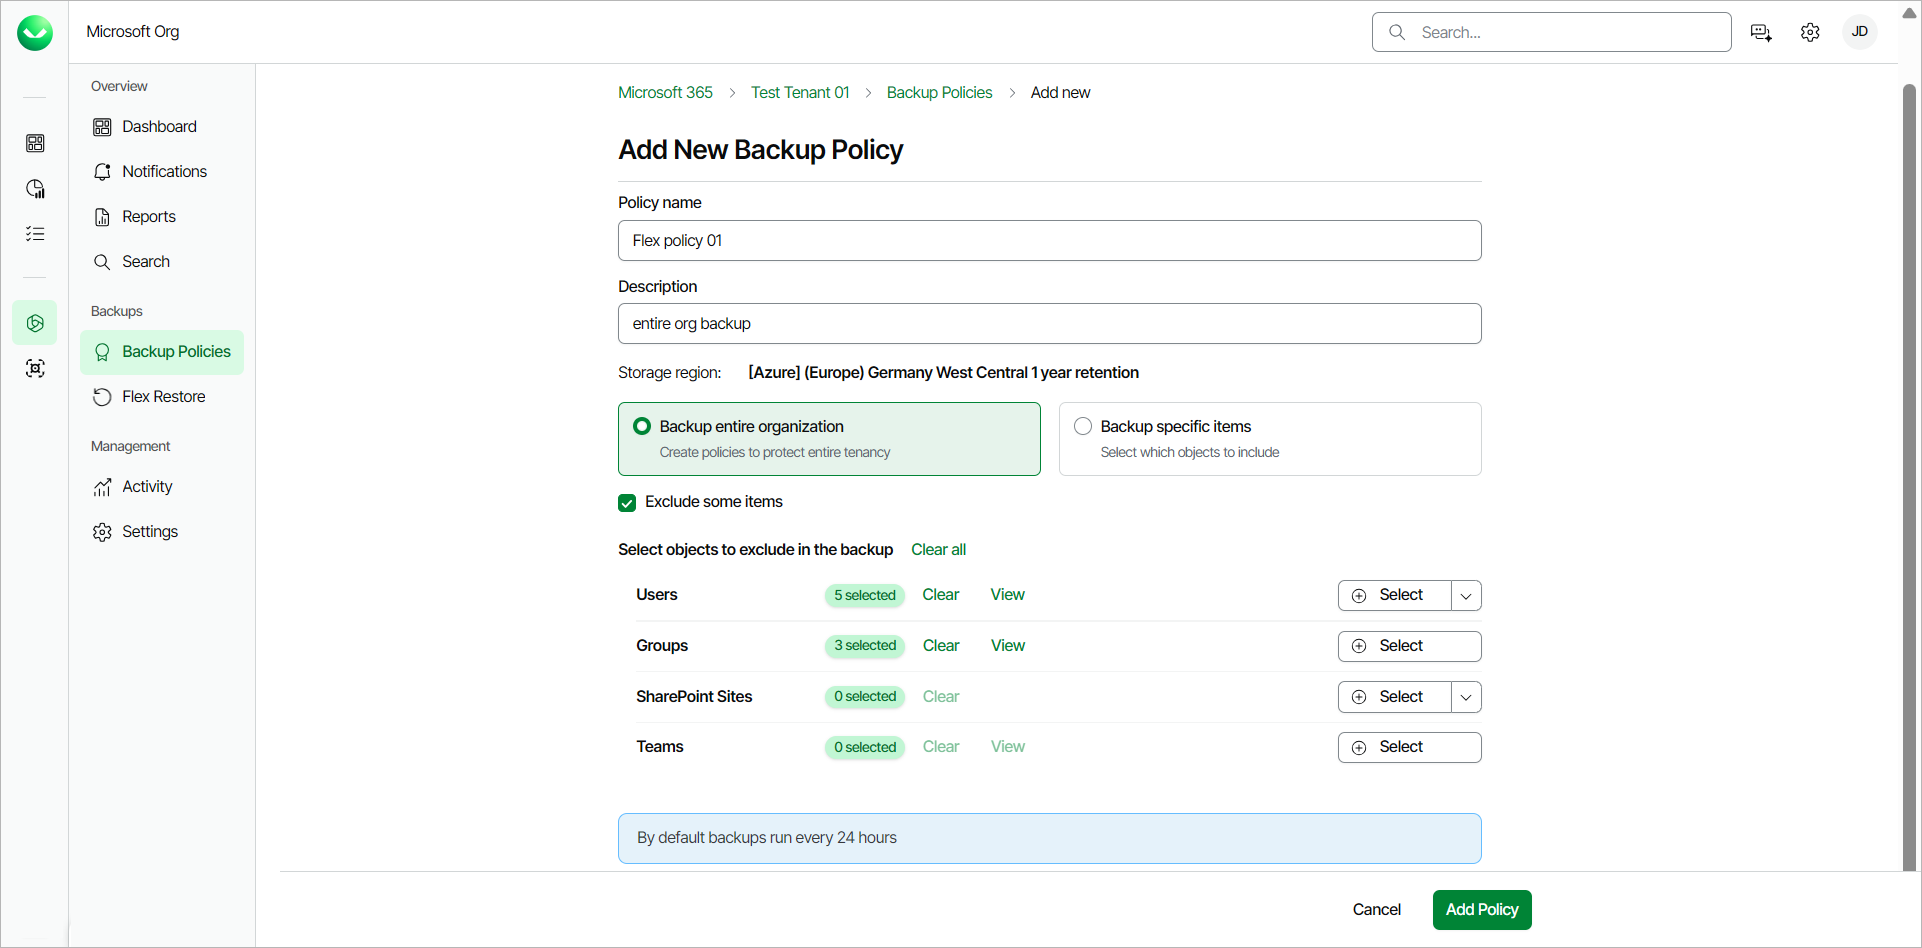Go to Backup Policies breadcrumb
Screen dimensions: 1922x948
pyautogui.click(x=939, y=93)
